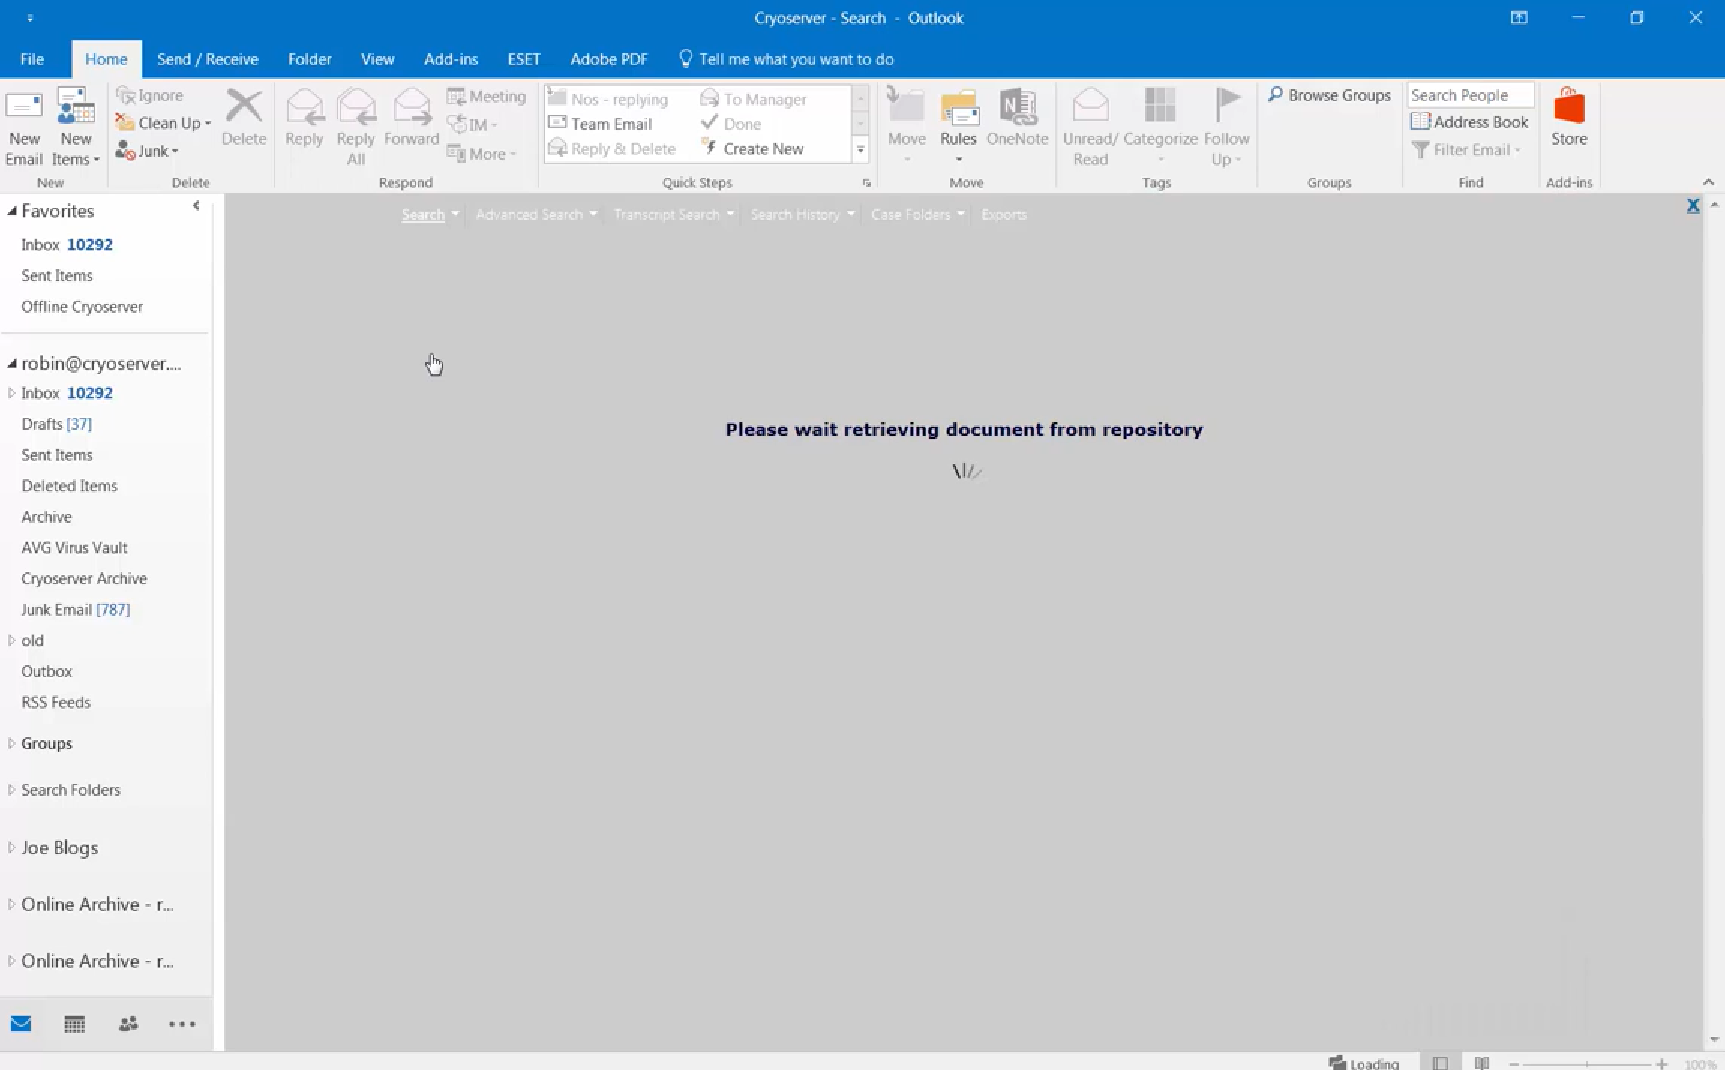1725x1070 pixels.
Task: Open the Junk Email folder
Action: 76,610
